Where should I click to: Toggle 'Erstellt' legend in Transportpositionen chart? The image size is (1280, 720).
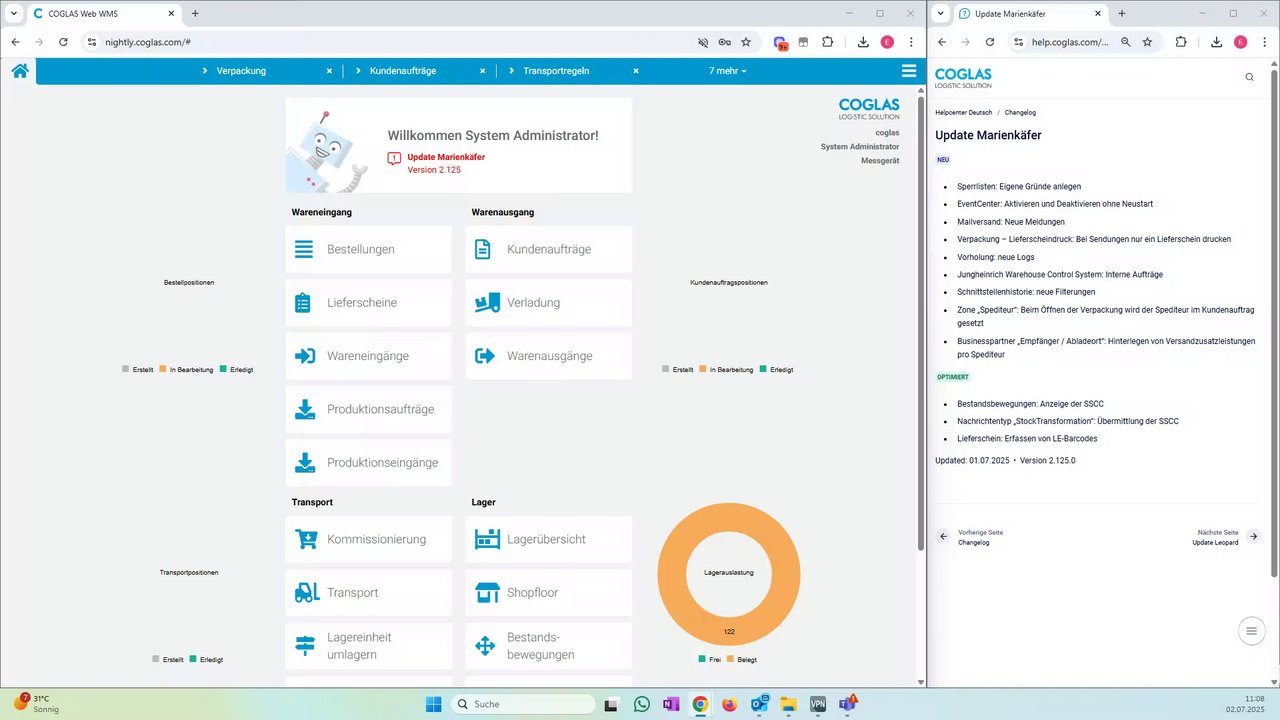pyautogui.click(x=167, y=660)
